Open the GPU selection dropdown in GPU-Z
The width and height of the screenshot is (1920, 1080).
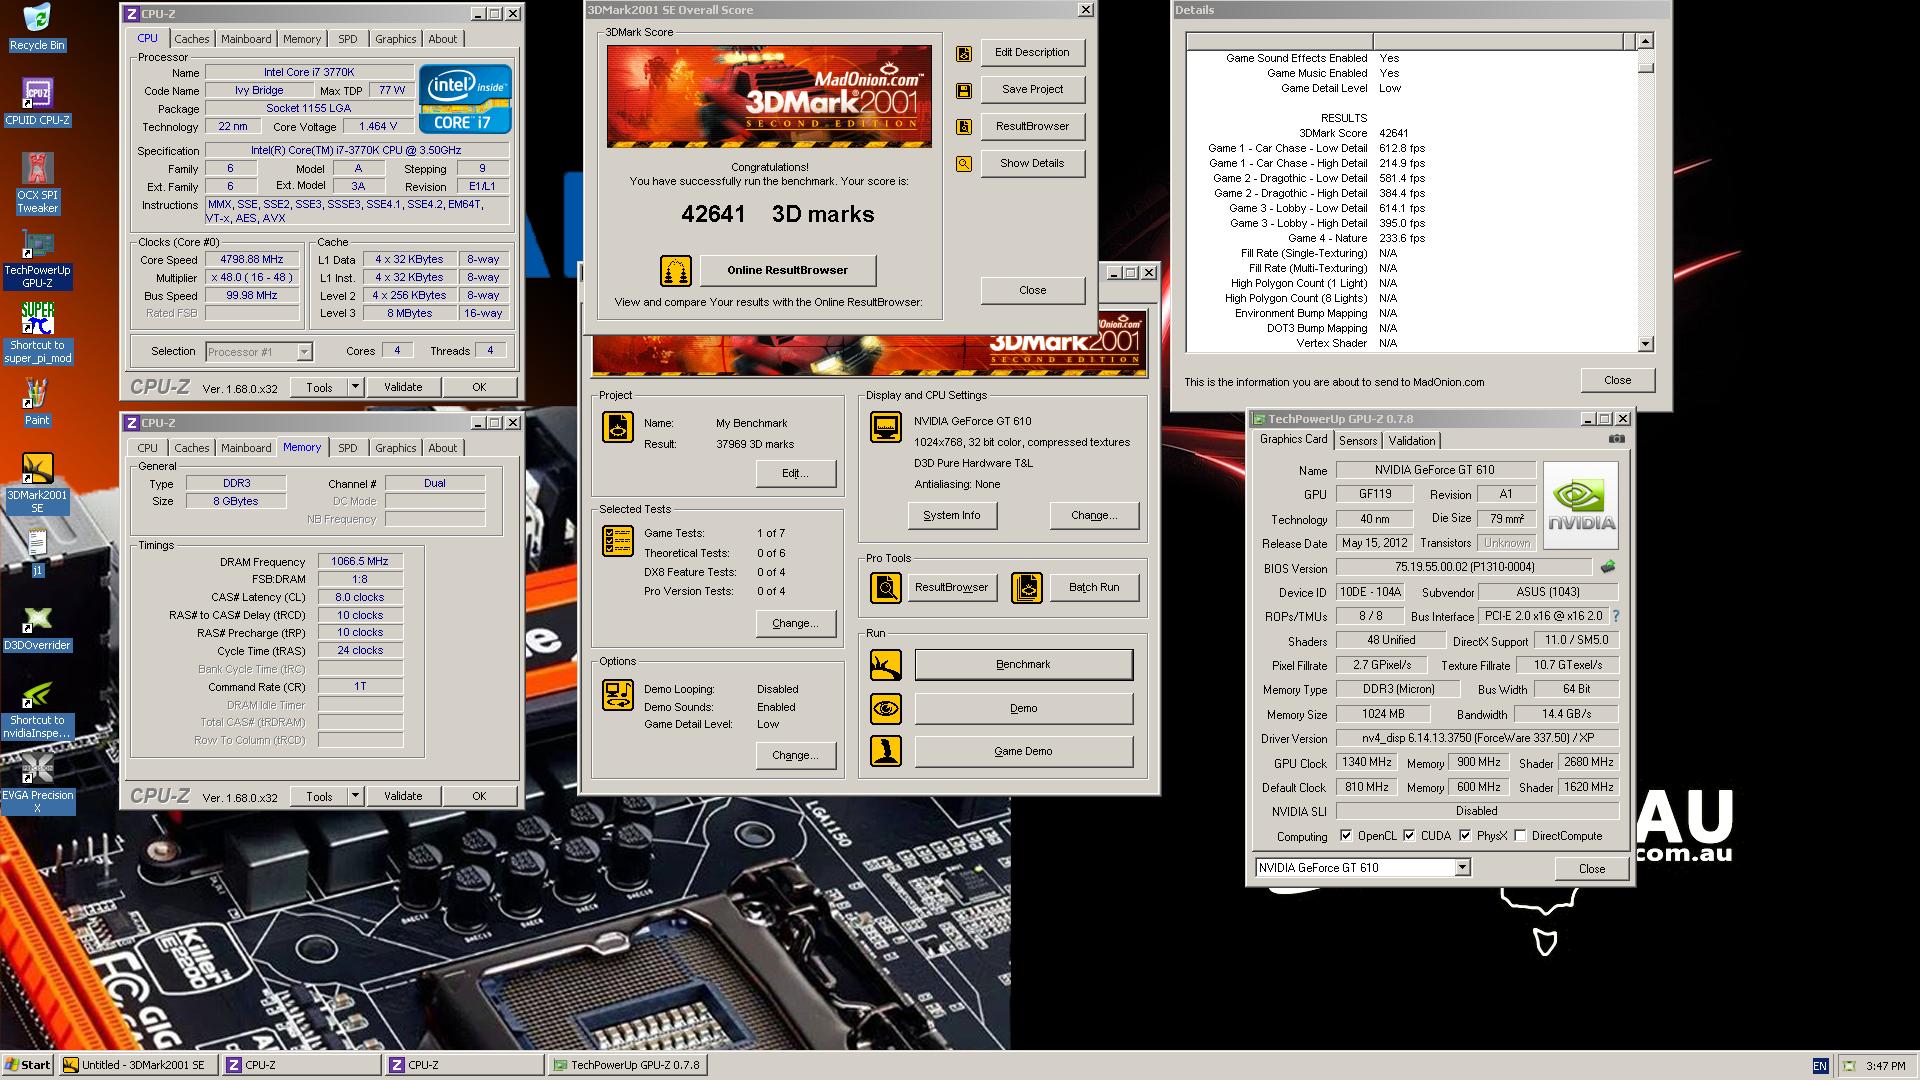point(1462,868)
